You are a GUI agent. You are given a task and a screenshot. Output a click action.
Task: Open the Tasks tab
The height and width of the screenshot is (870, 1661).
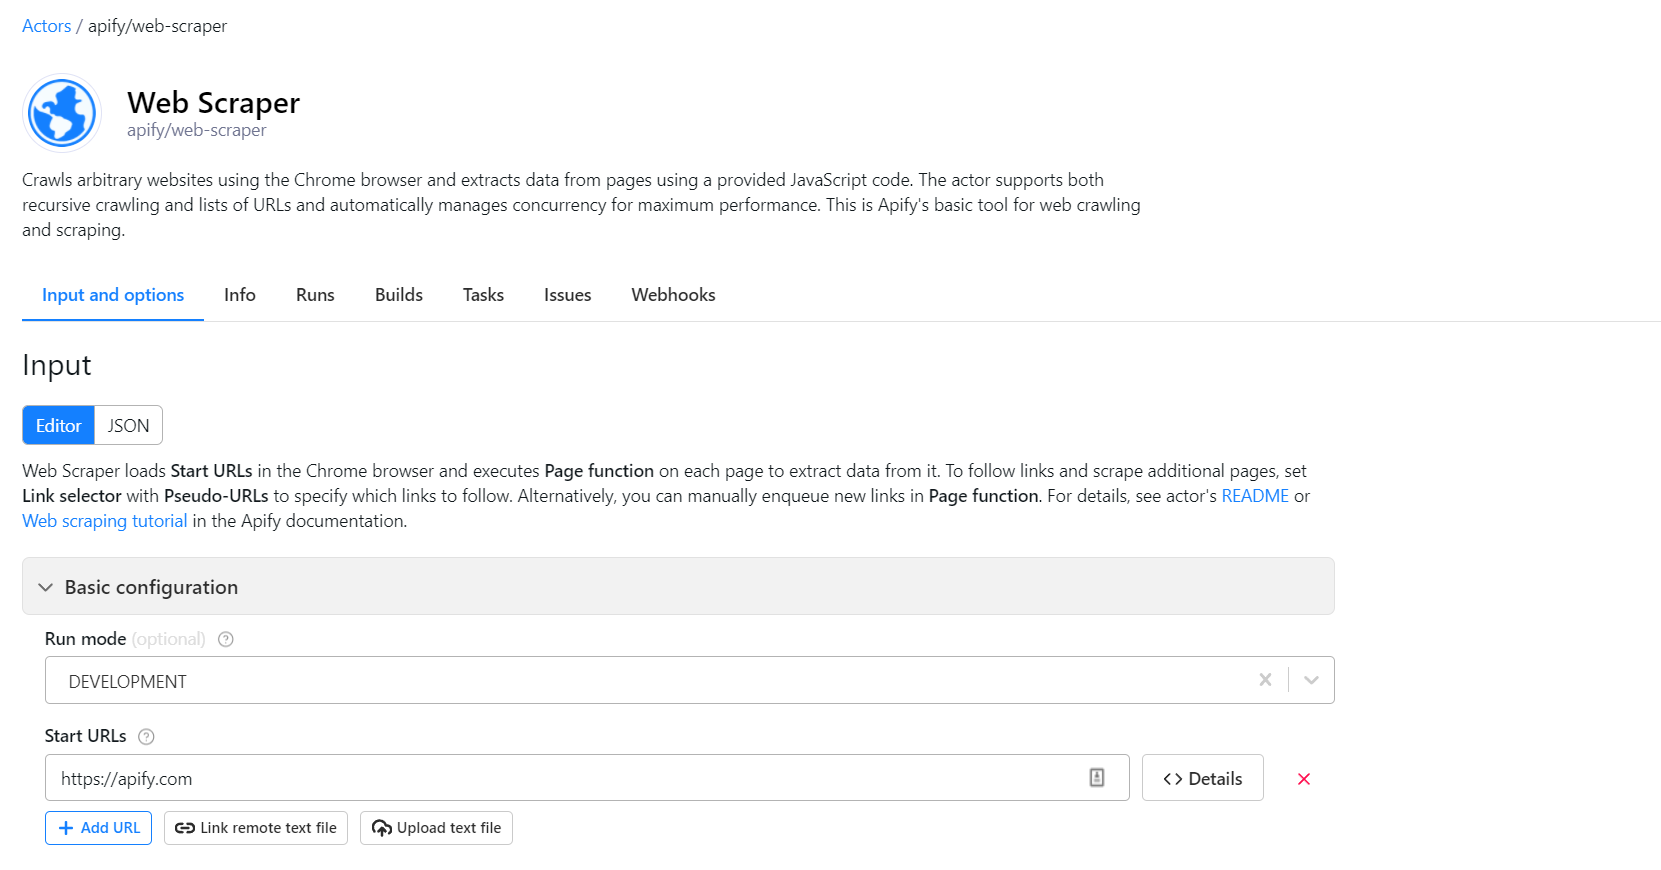(483, 295)
